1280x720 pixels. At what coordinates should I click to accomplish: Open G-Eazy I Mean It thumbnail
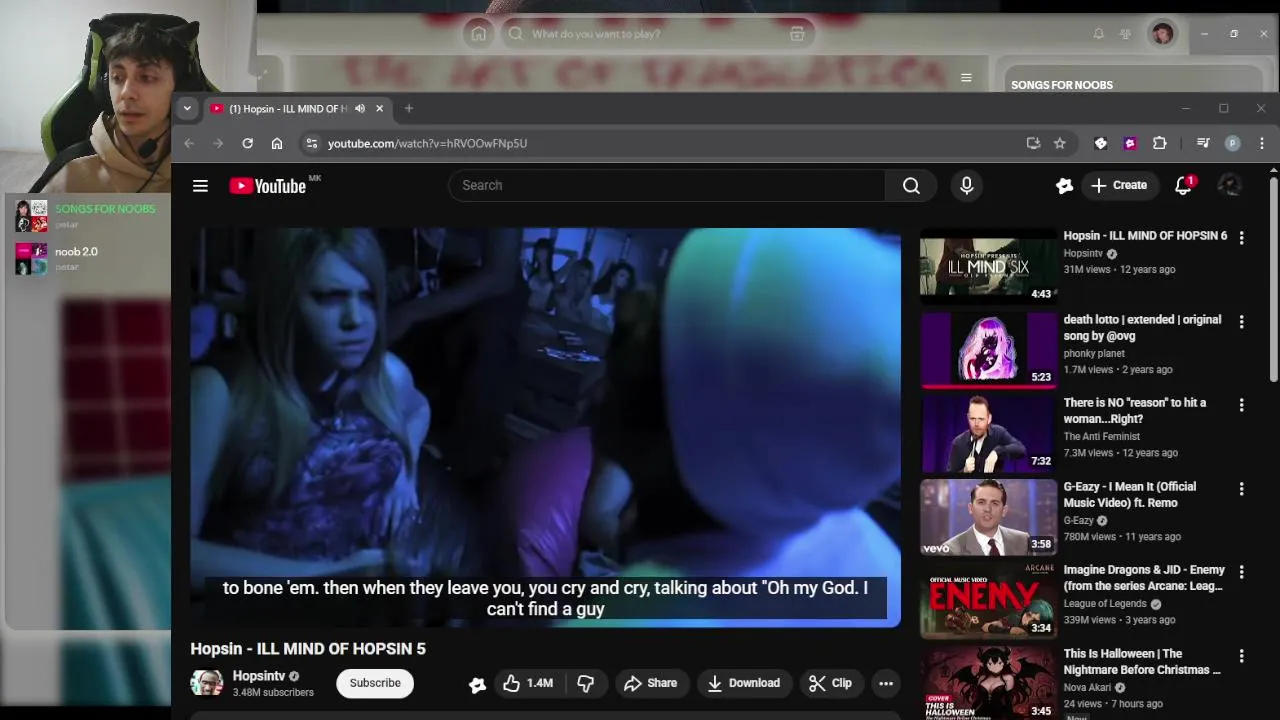988,516
